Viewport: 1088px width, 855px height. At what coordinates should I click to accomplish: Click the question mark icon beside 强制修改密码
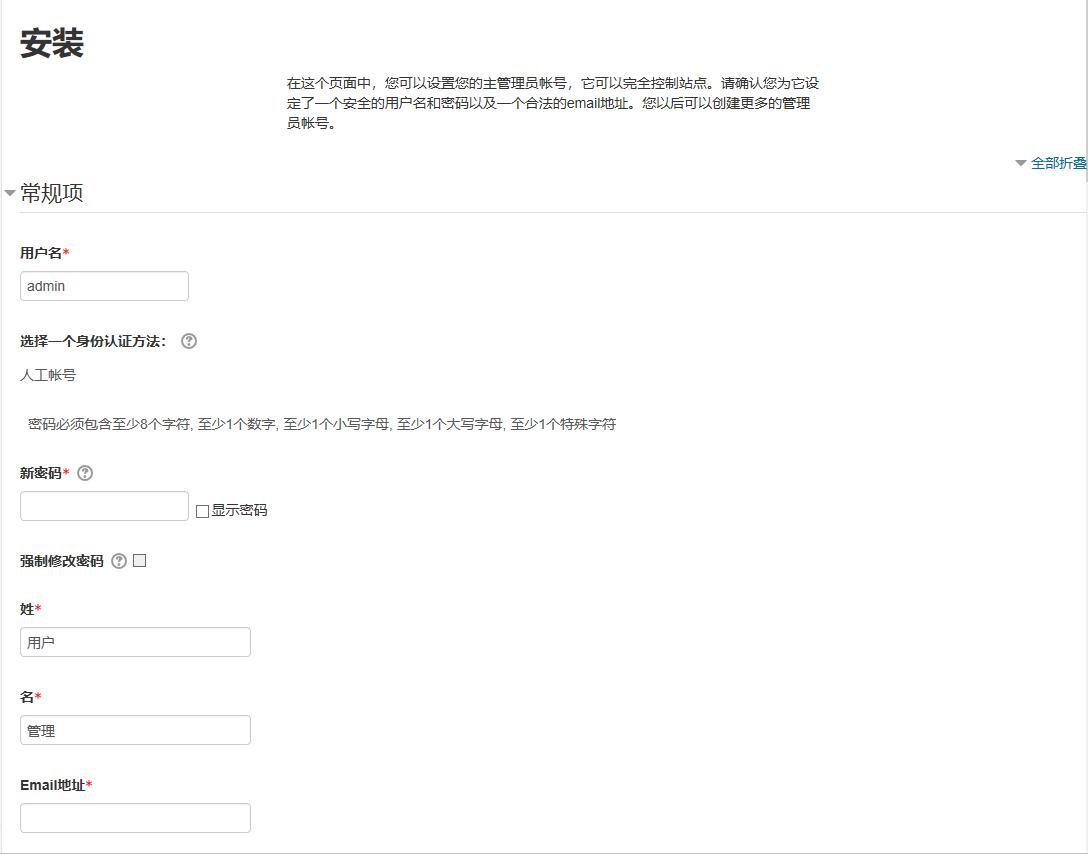coord(117,560)
